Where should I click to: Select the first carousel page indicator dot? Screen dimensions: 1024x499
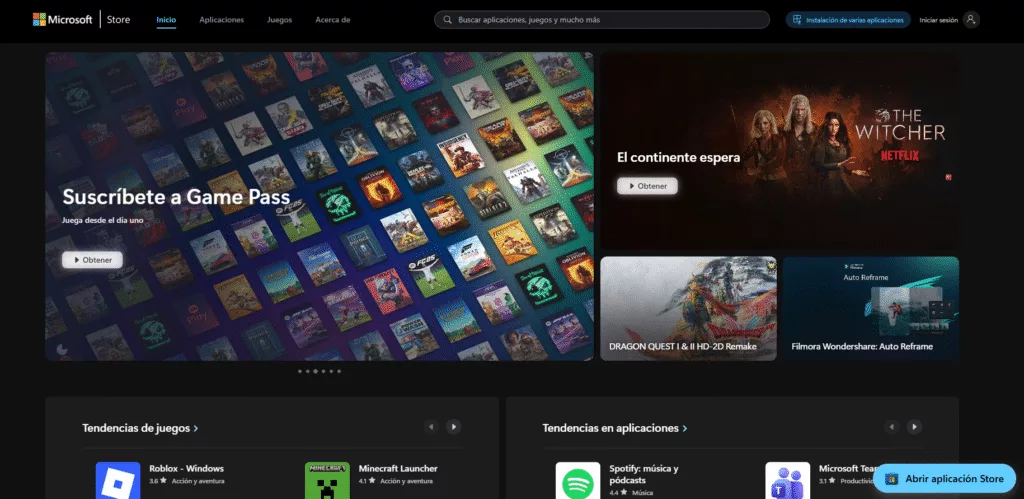coord(299,371)
